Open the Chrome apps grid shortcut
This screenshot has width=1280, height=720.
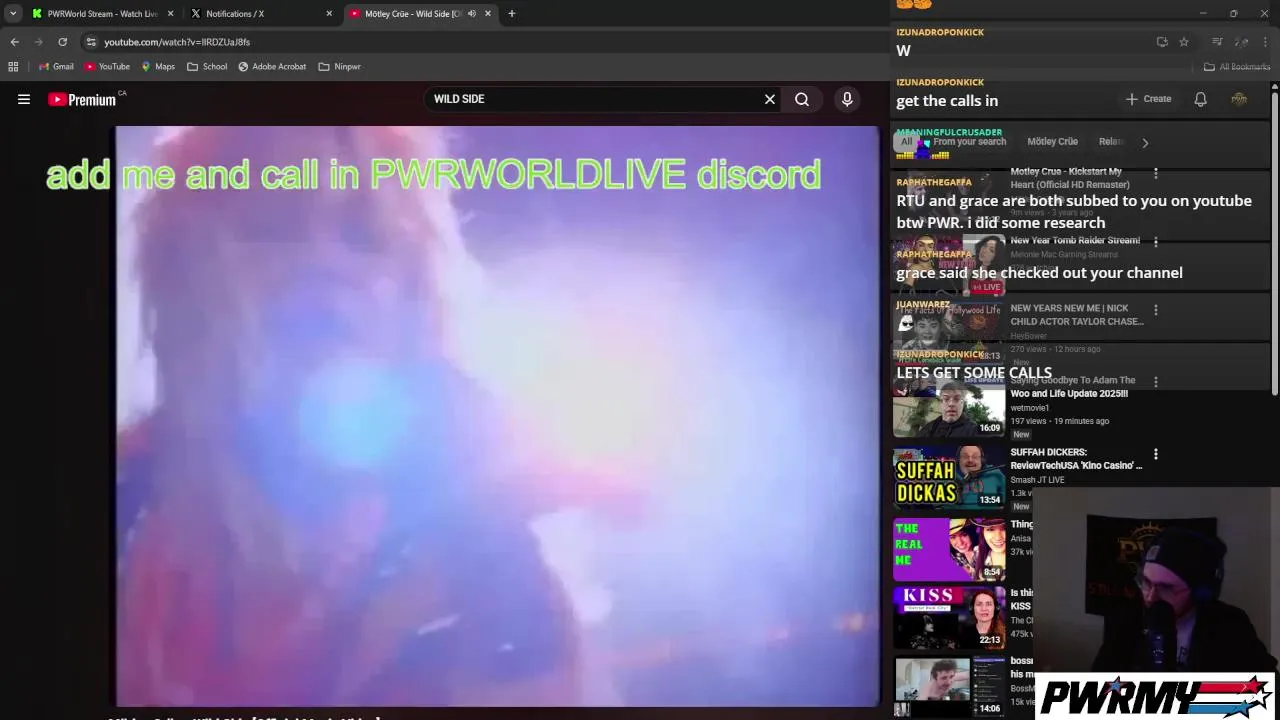coord(13,66)
